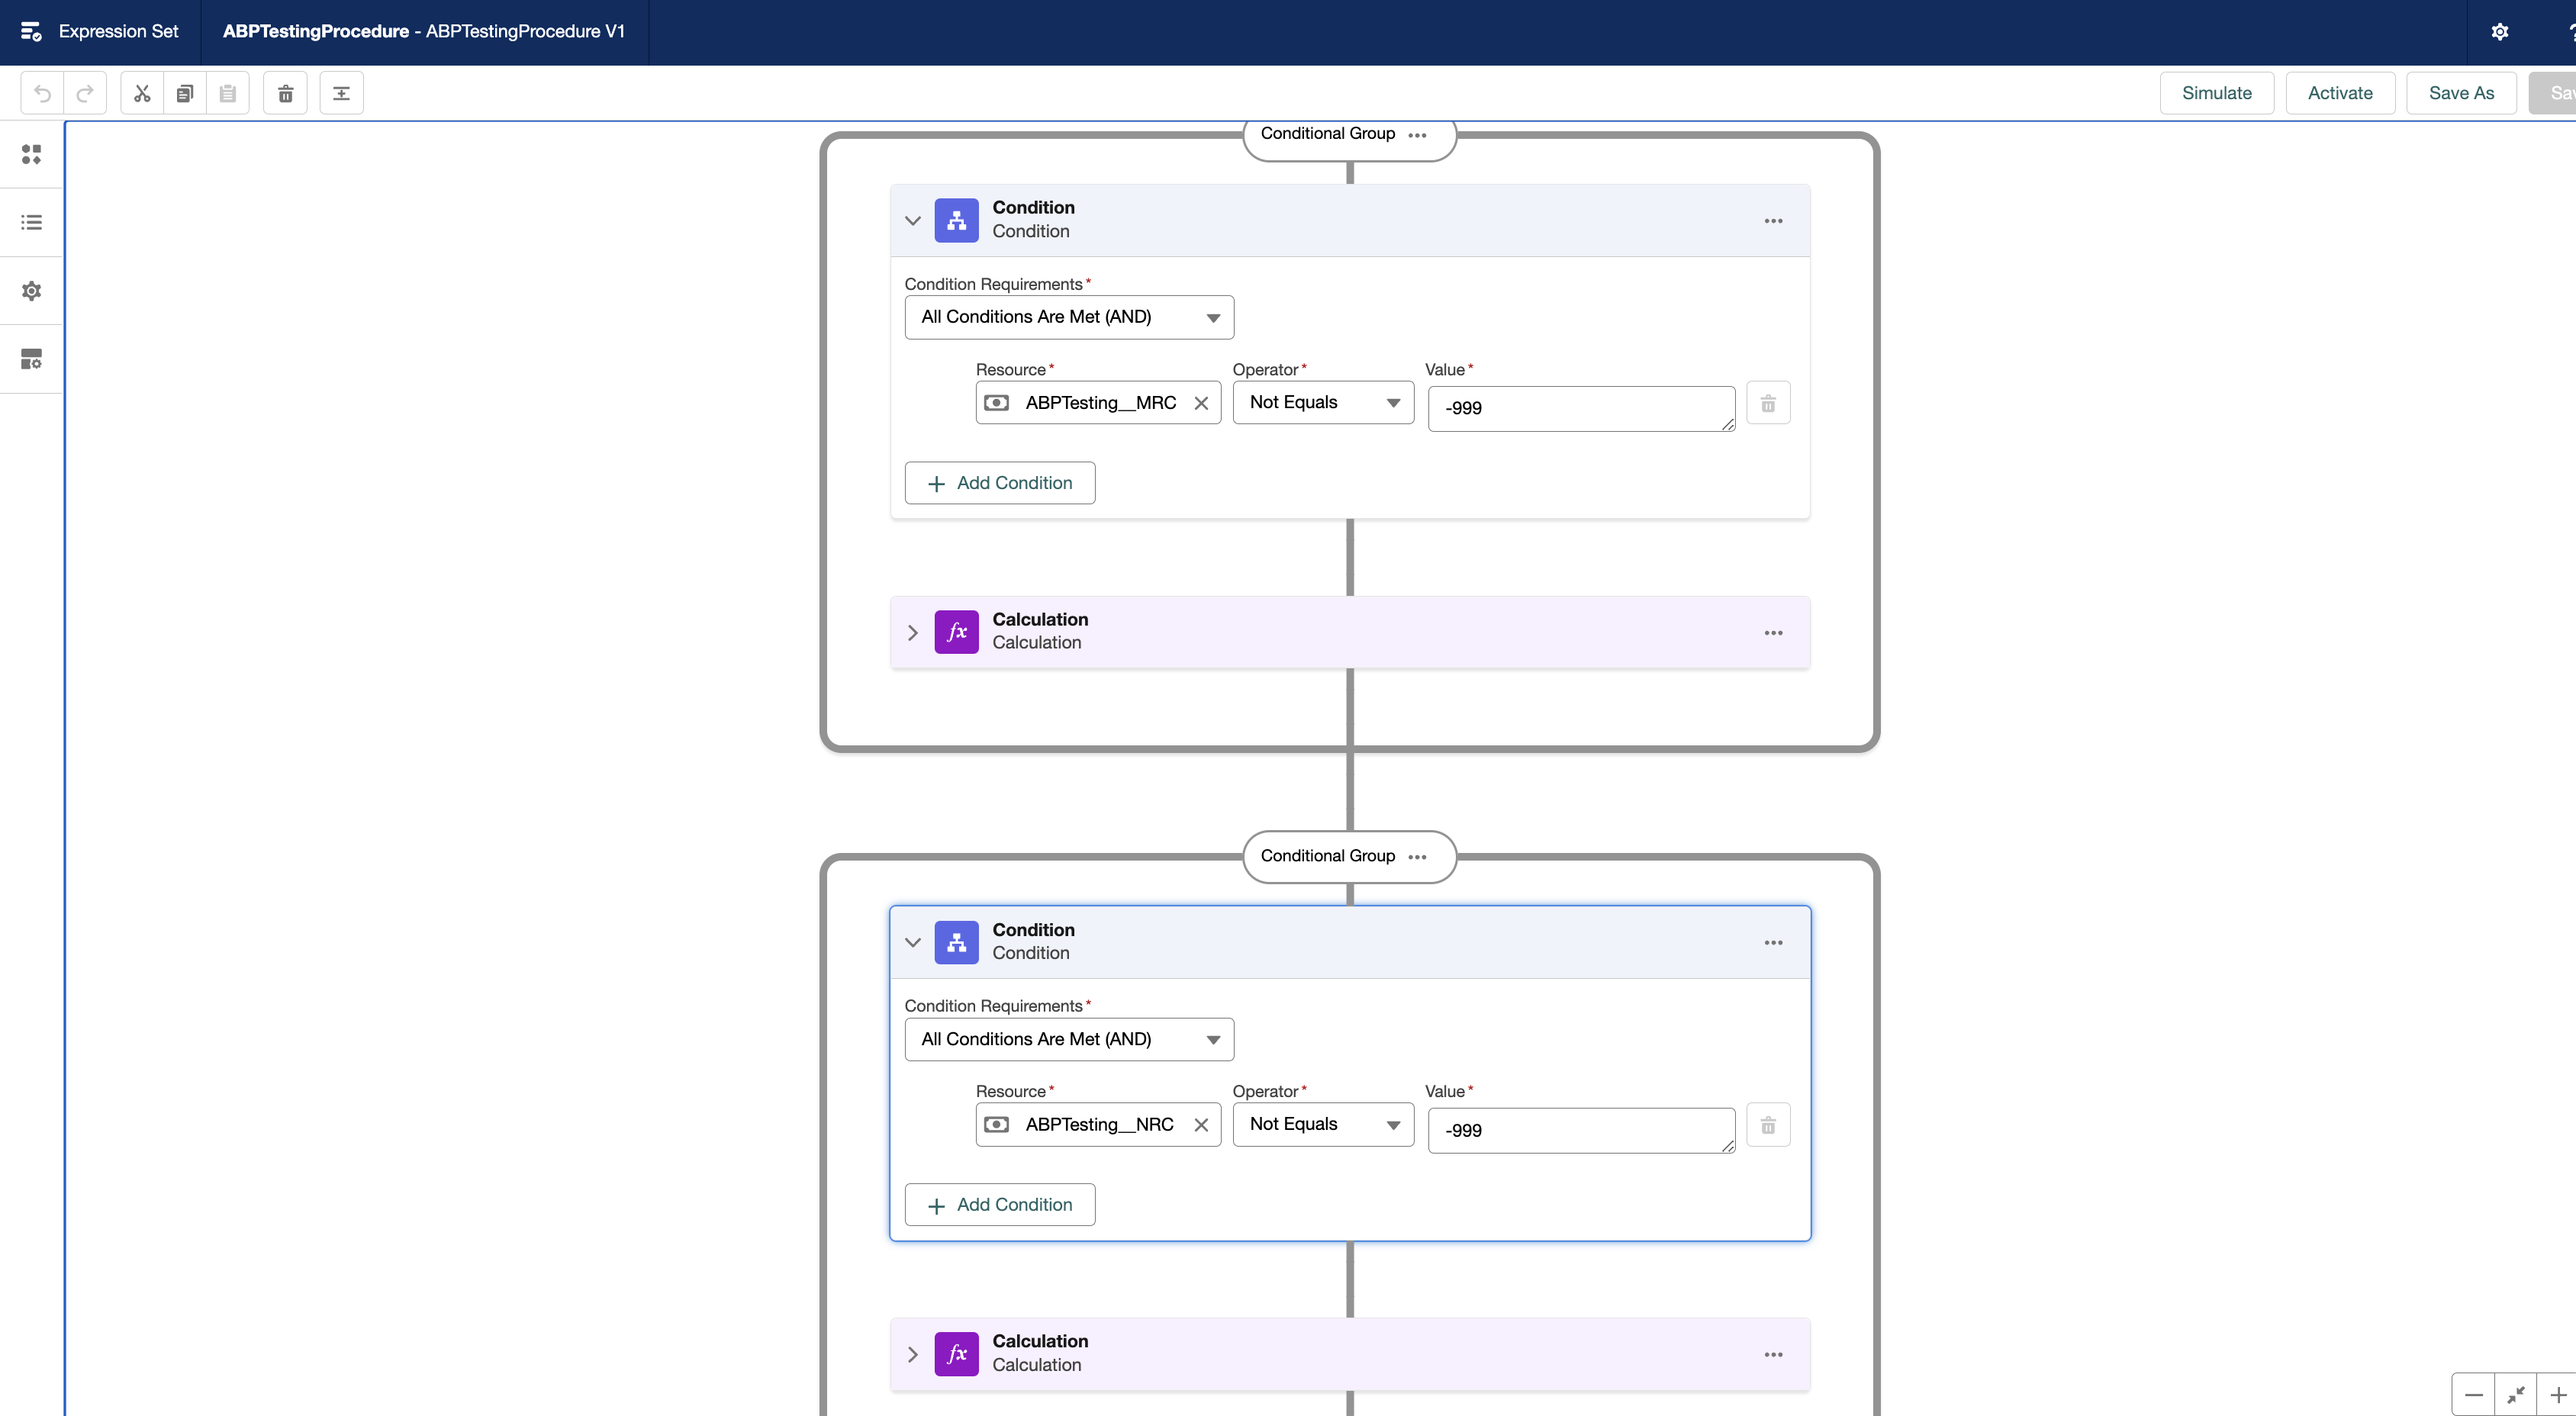Click the Copy icon in toolbar
Image resolution: width=2576 pixels, height=1416 pixels.
click(185, 93)
